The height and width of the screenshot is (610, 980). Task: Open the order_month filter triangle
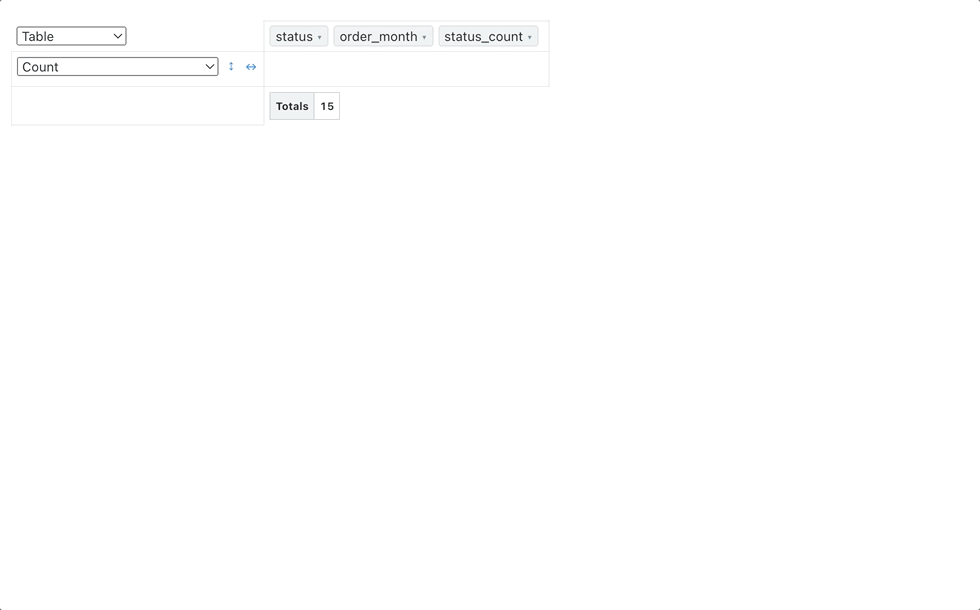pos(424,37)
